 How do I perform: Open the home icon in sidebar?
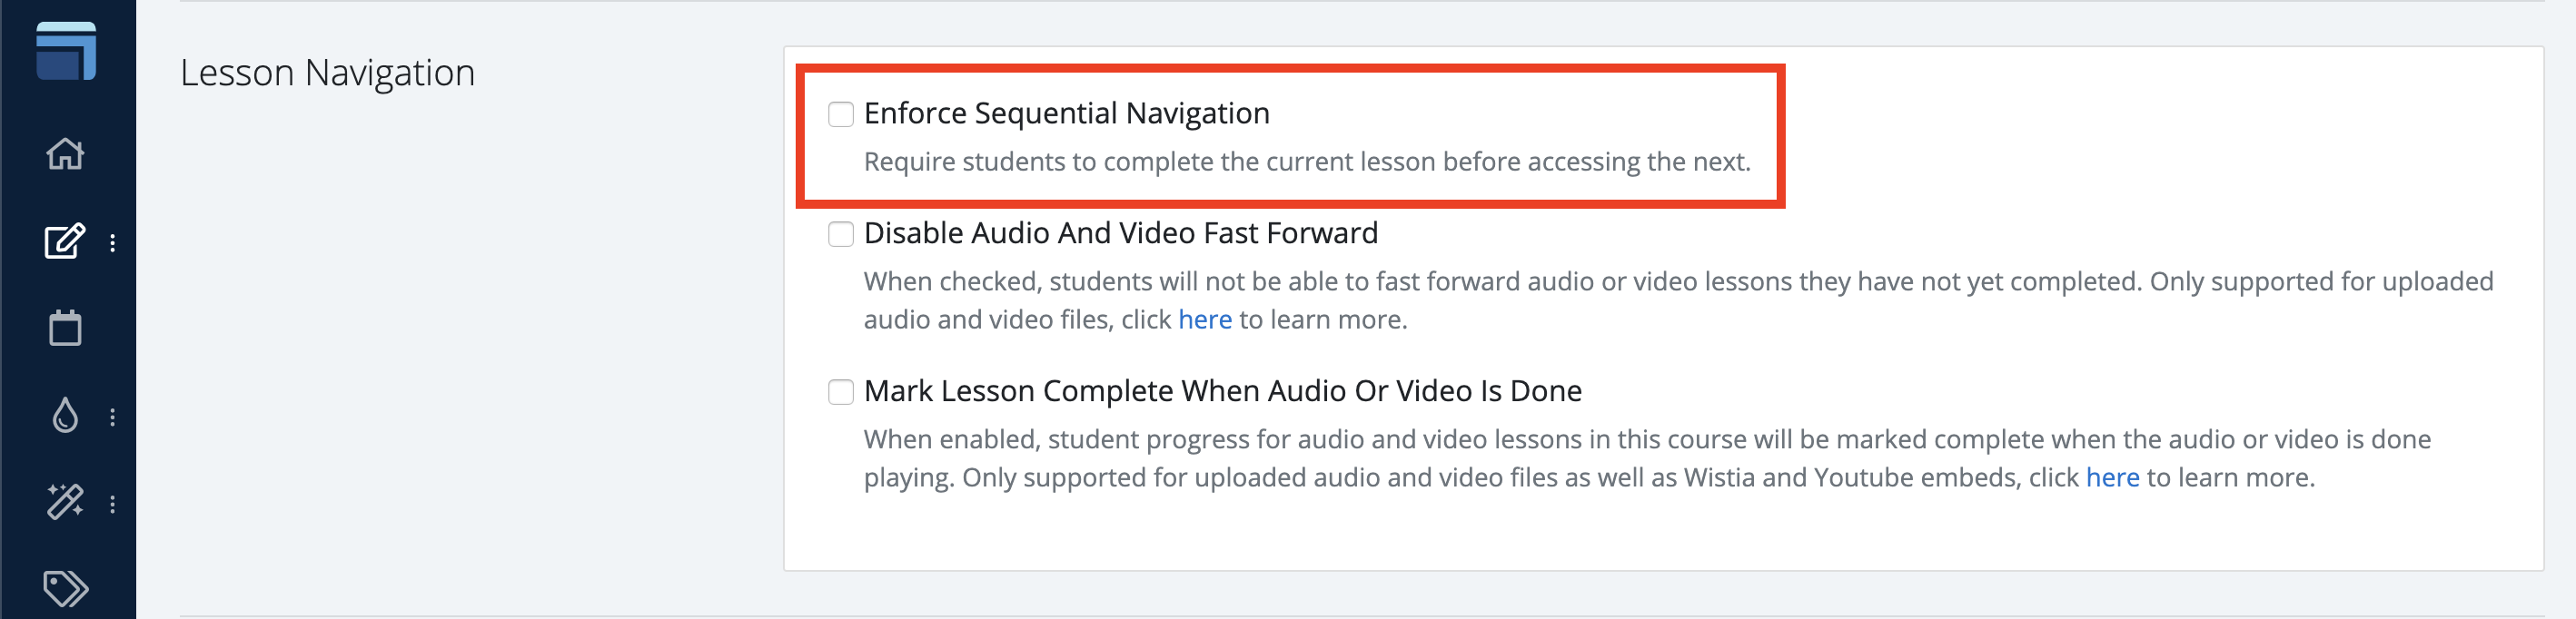pos(65,154)
